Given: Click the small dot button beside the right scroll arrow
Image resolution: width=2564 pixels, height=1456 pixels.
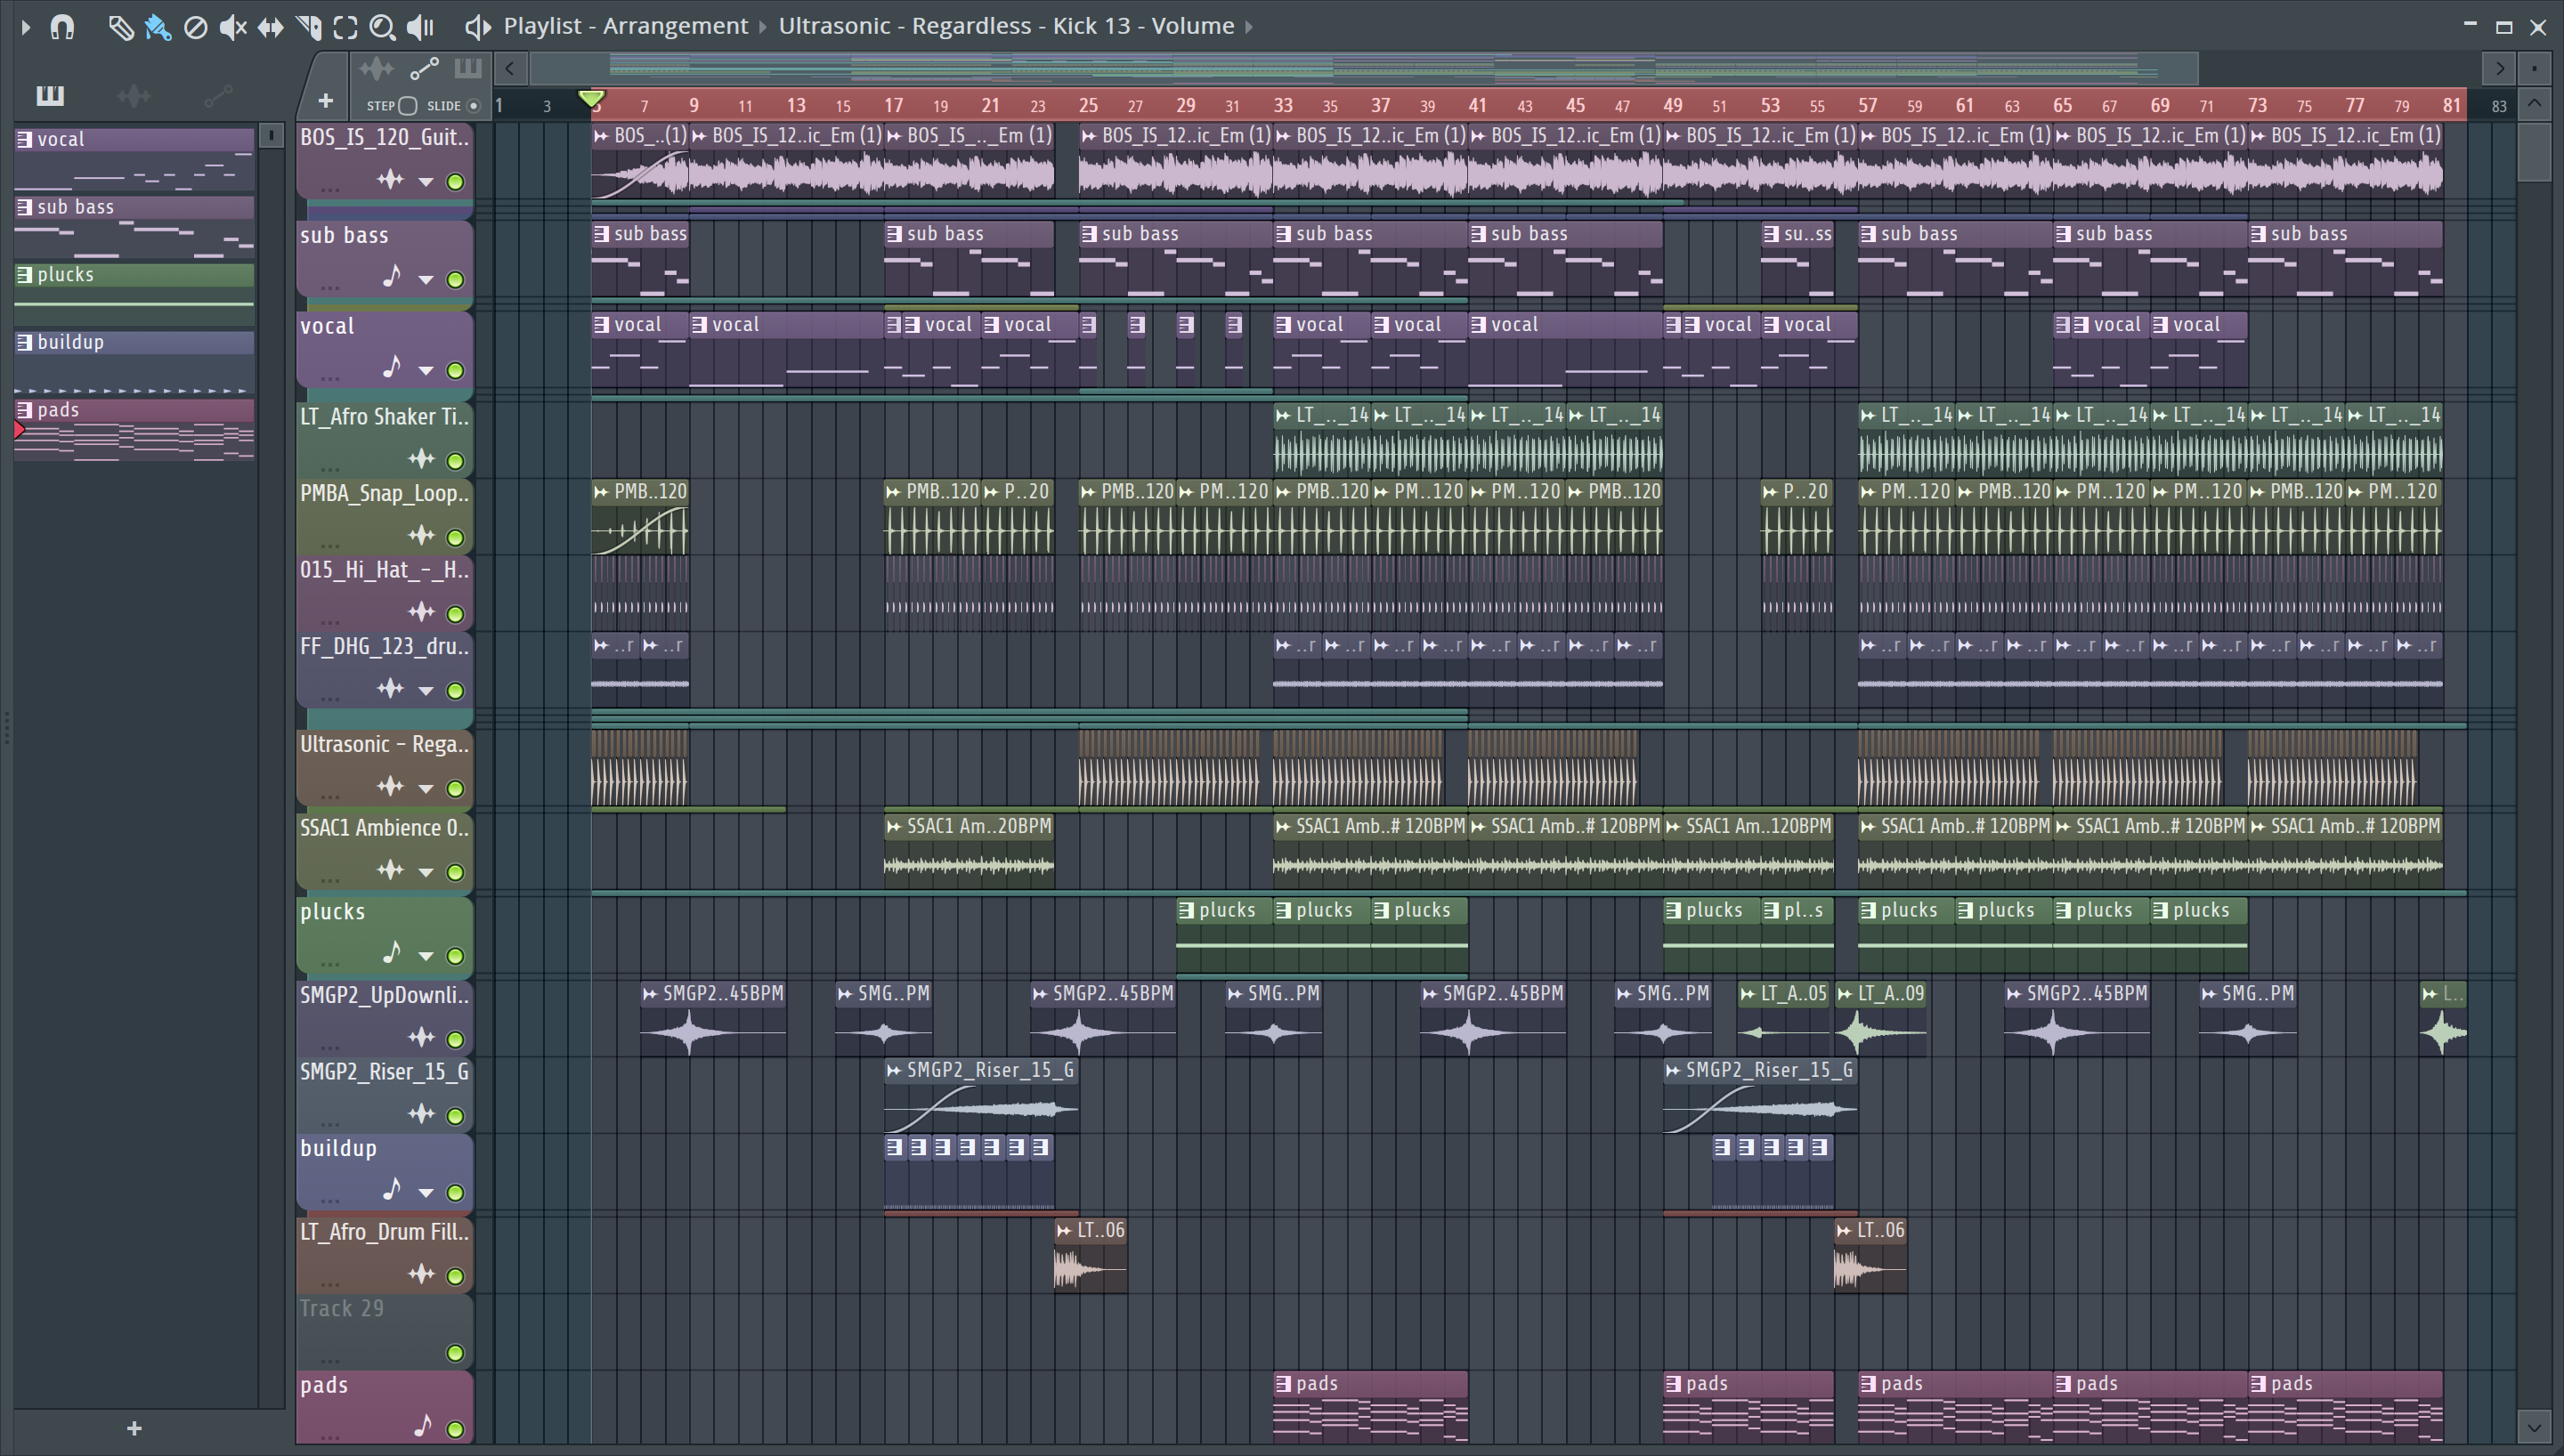Looking at the screenshot, I should [2534, 69].
